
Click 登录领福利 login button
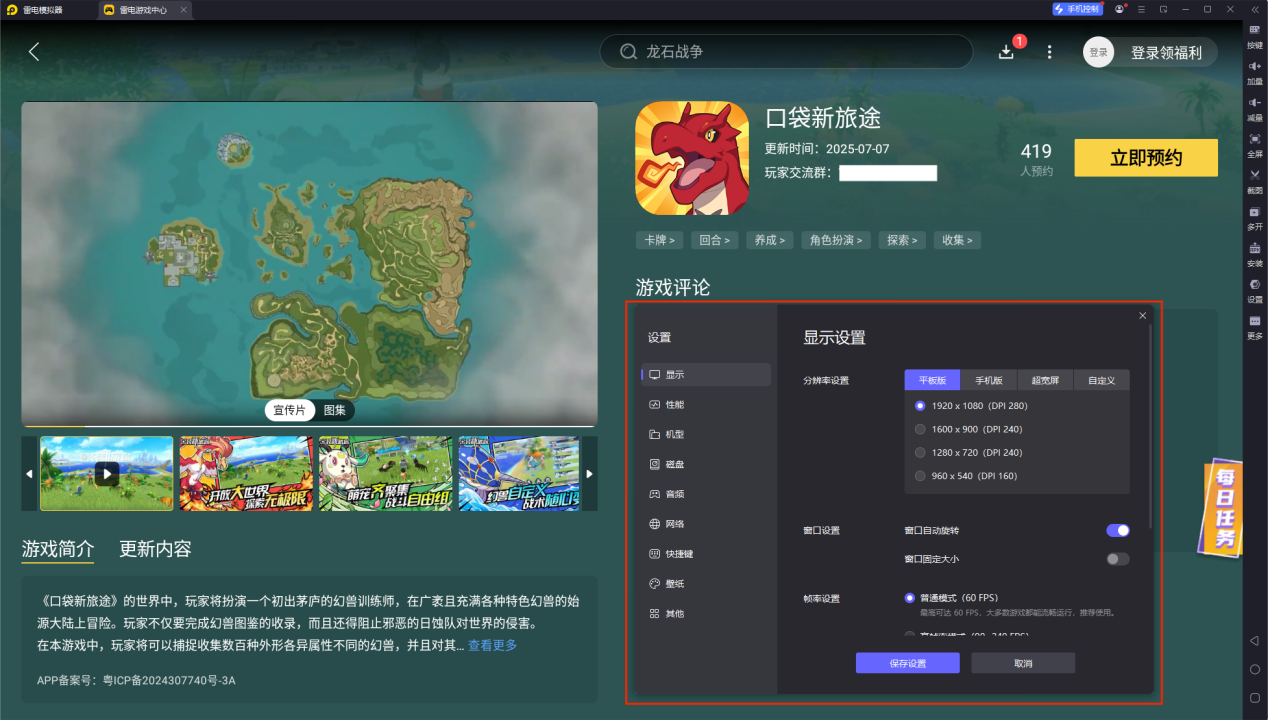pos(1166,52)
